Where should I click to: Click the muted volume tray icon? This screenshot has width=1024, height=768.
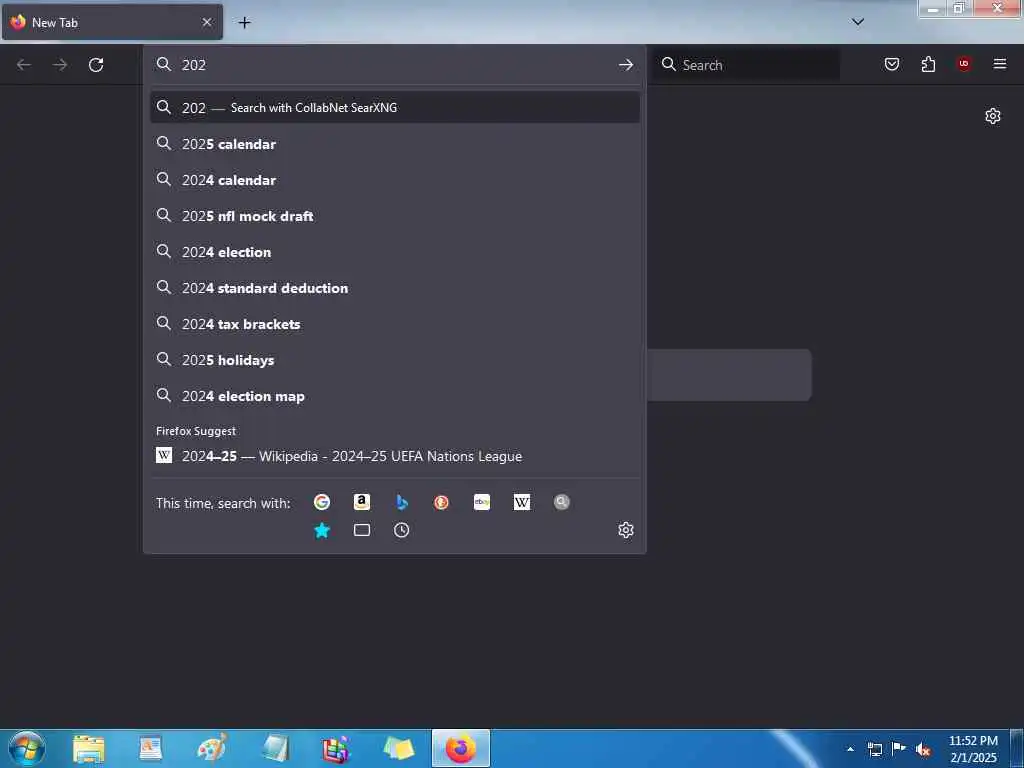pyautogui.click(x=923, y=749)
